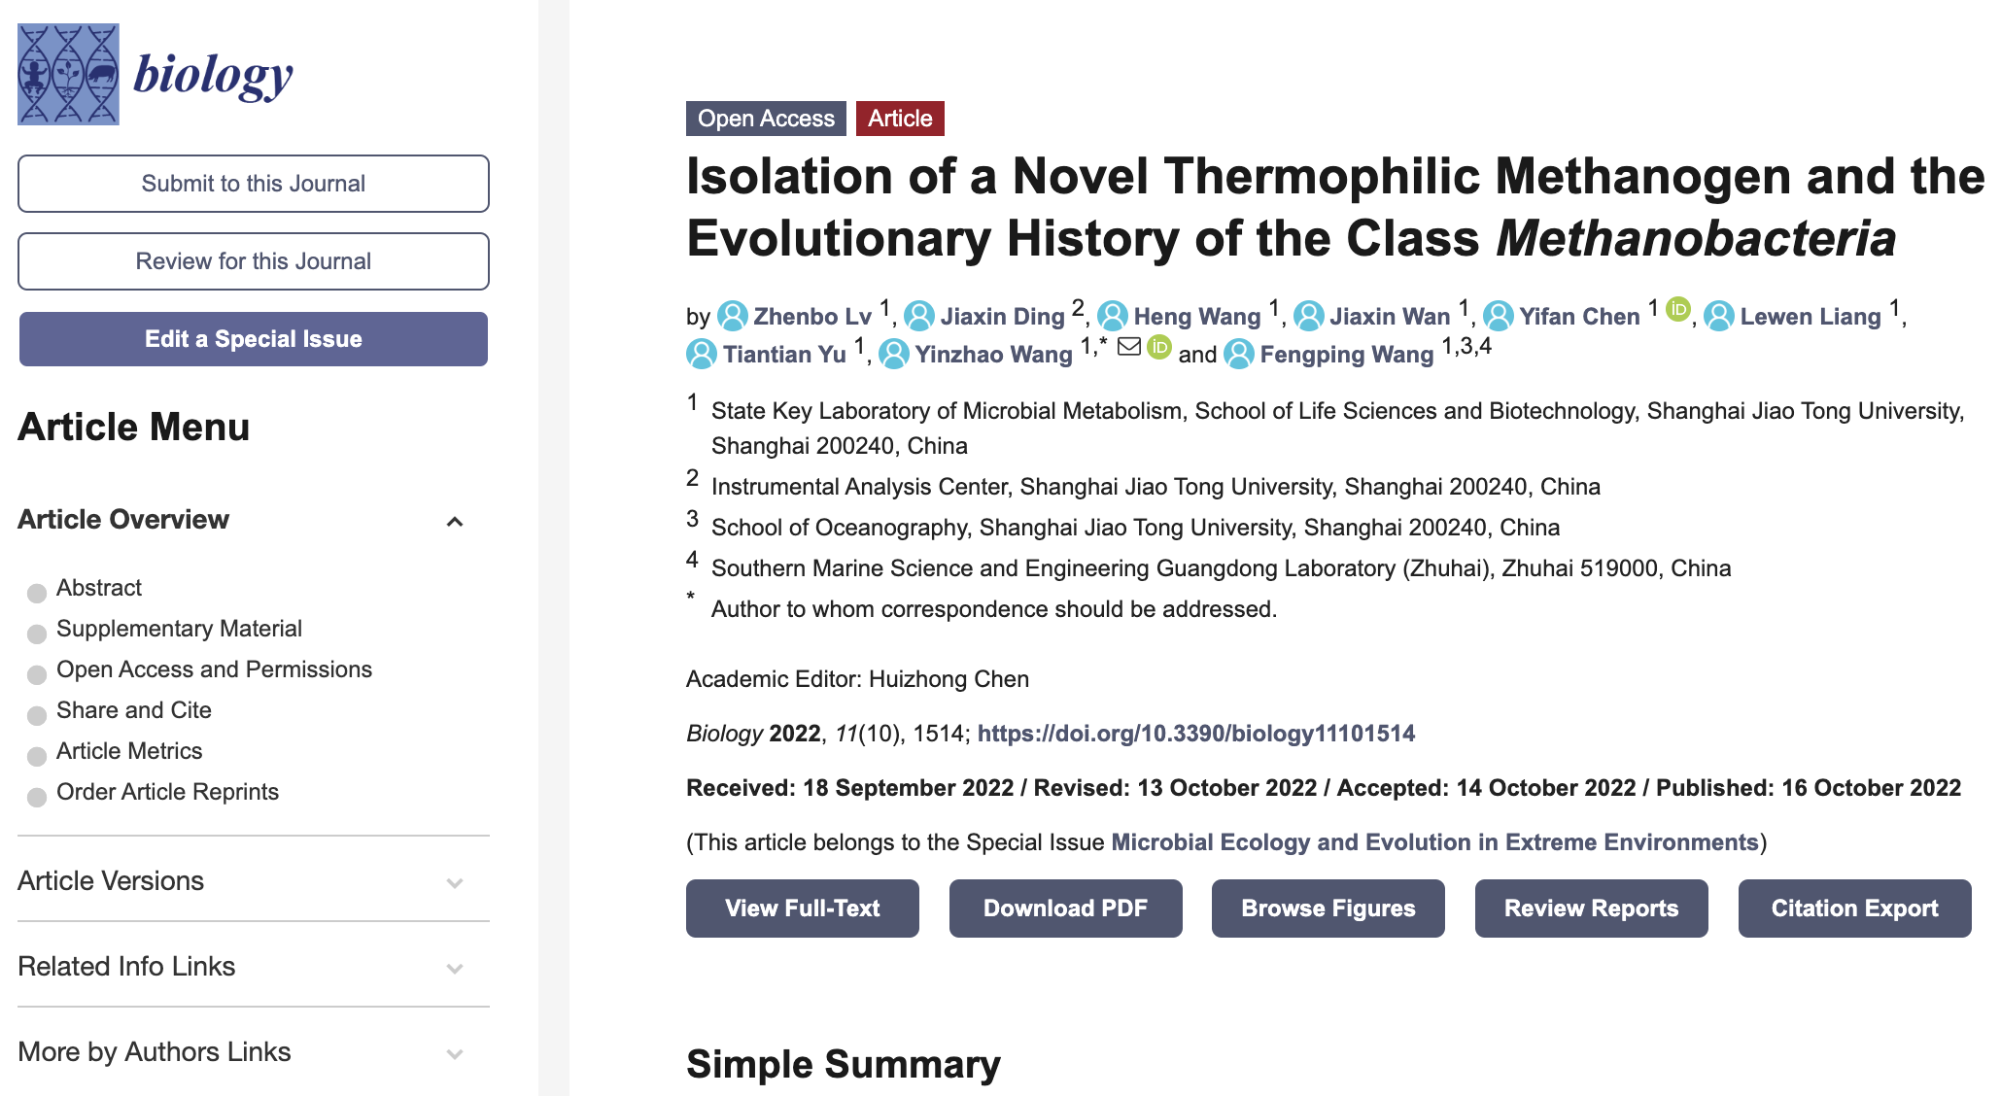The height and width of the screenshot is (1096, 2000).
Task: Click Zhenbo Lv's author profile icon
Action: click(733, 316)
